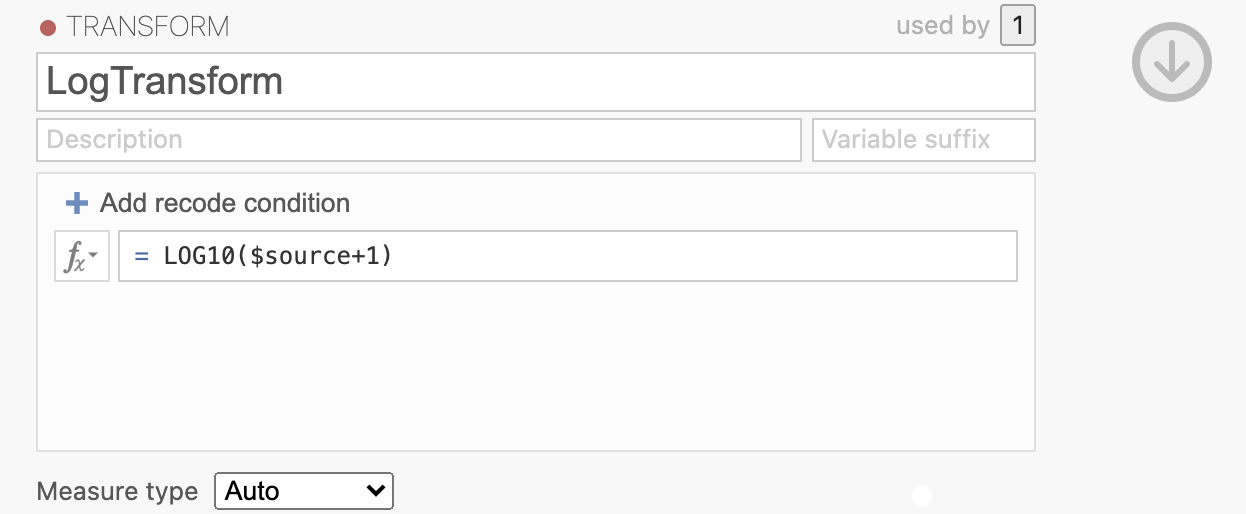Click the blue plus icon
Viewport: 1246px width, 514px height.
[77, 204]
